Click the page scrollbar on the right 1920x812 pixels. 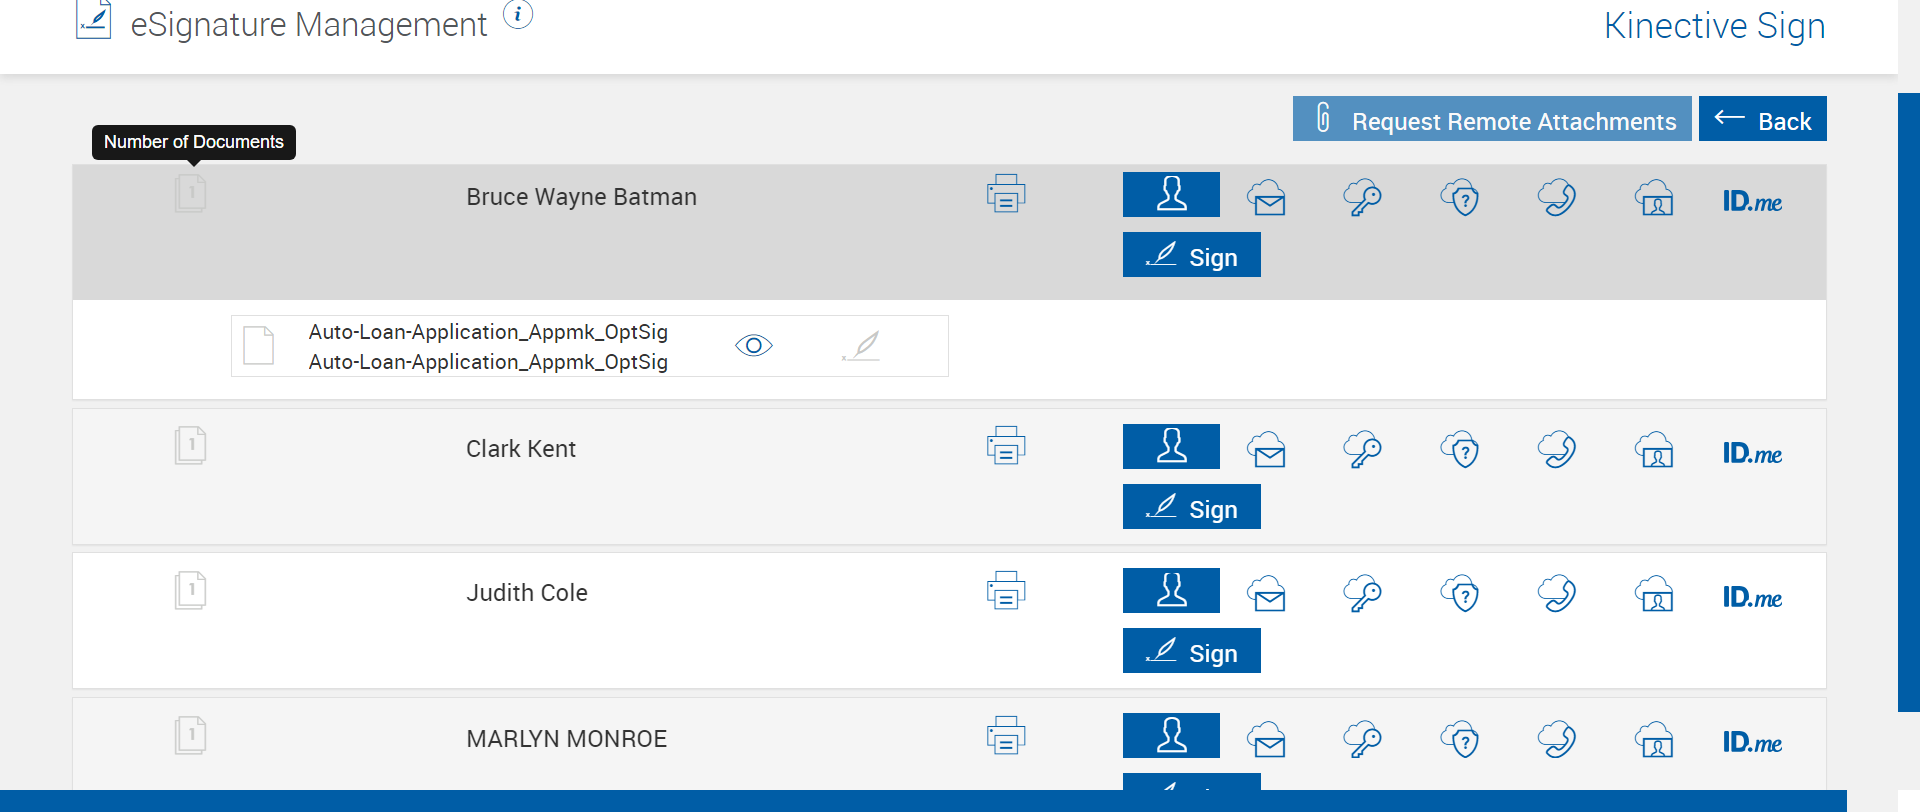pos(1908,400)
